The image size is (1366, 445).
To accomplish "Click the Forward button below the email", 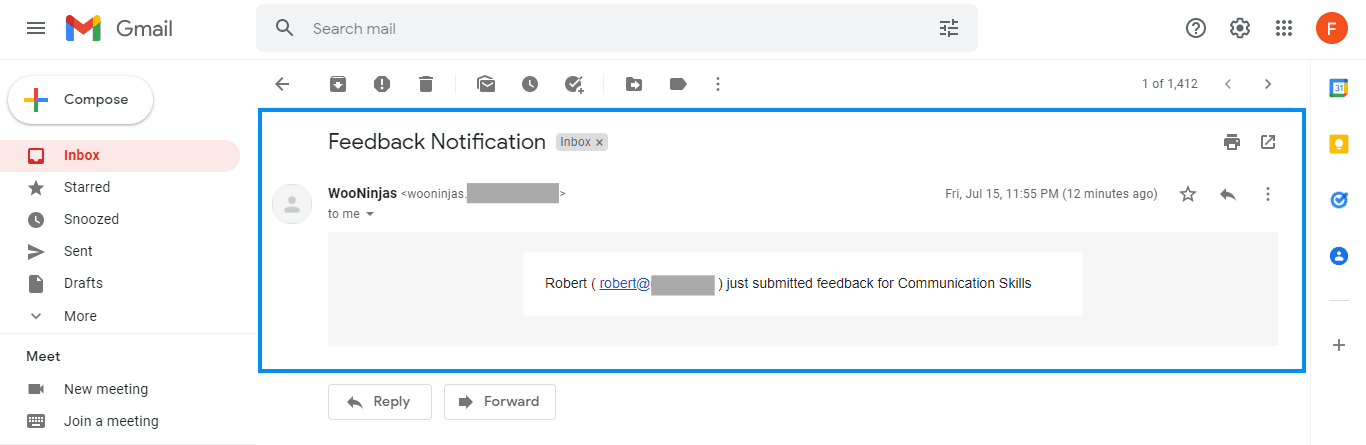I will tap(499, 401).
